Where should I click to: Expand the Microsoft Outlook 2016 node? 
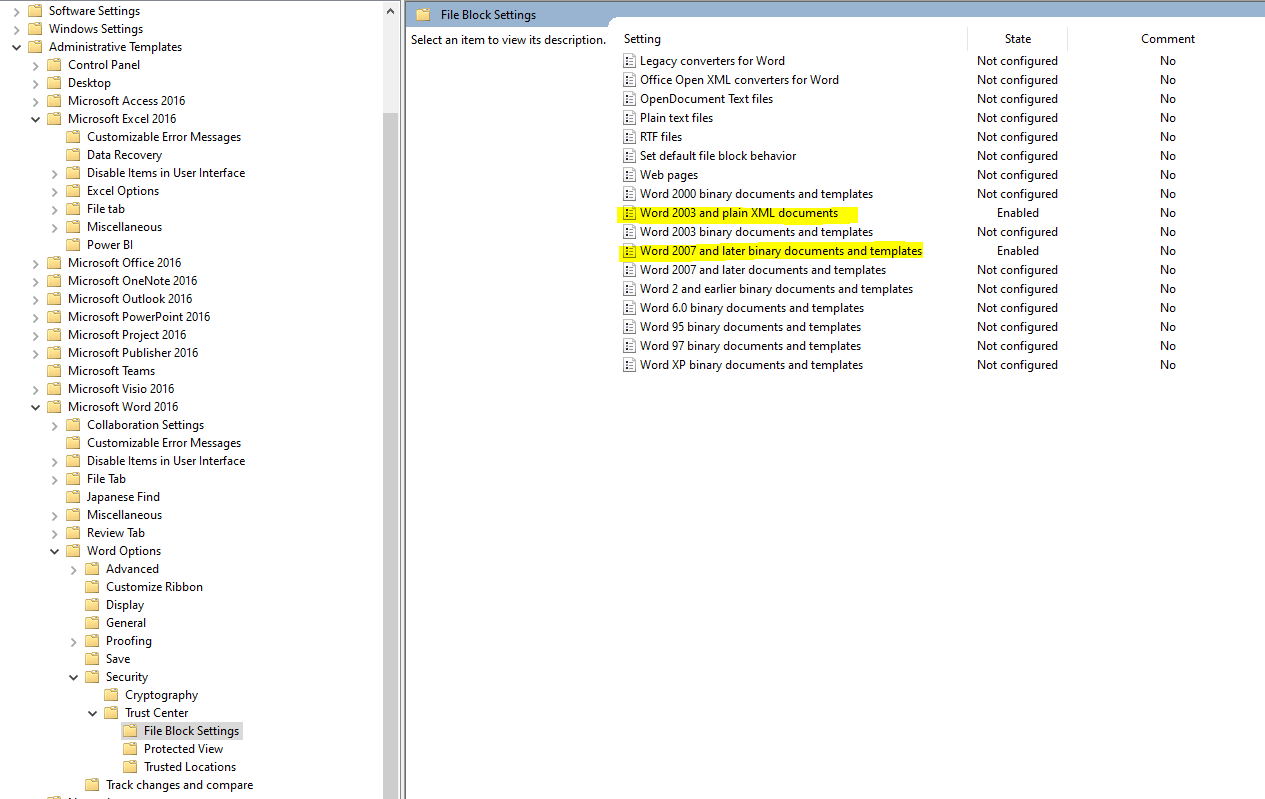[35, 299]
